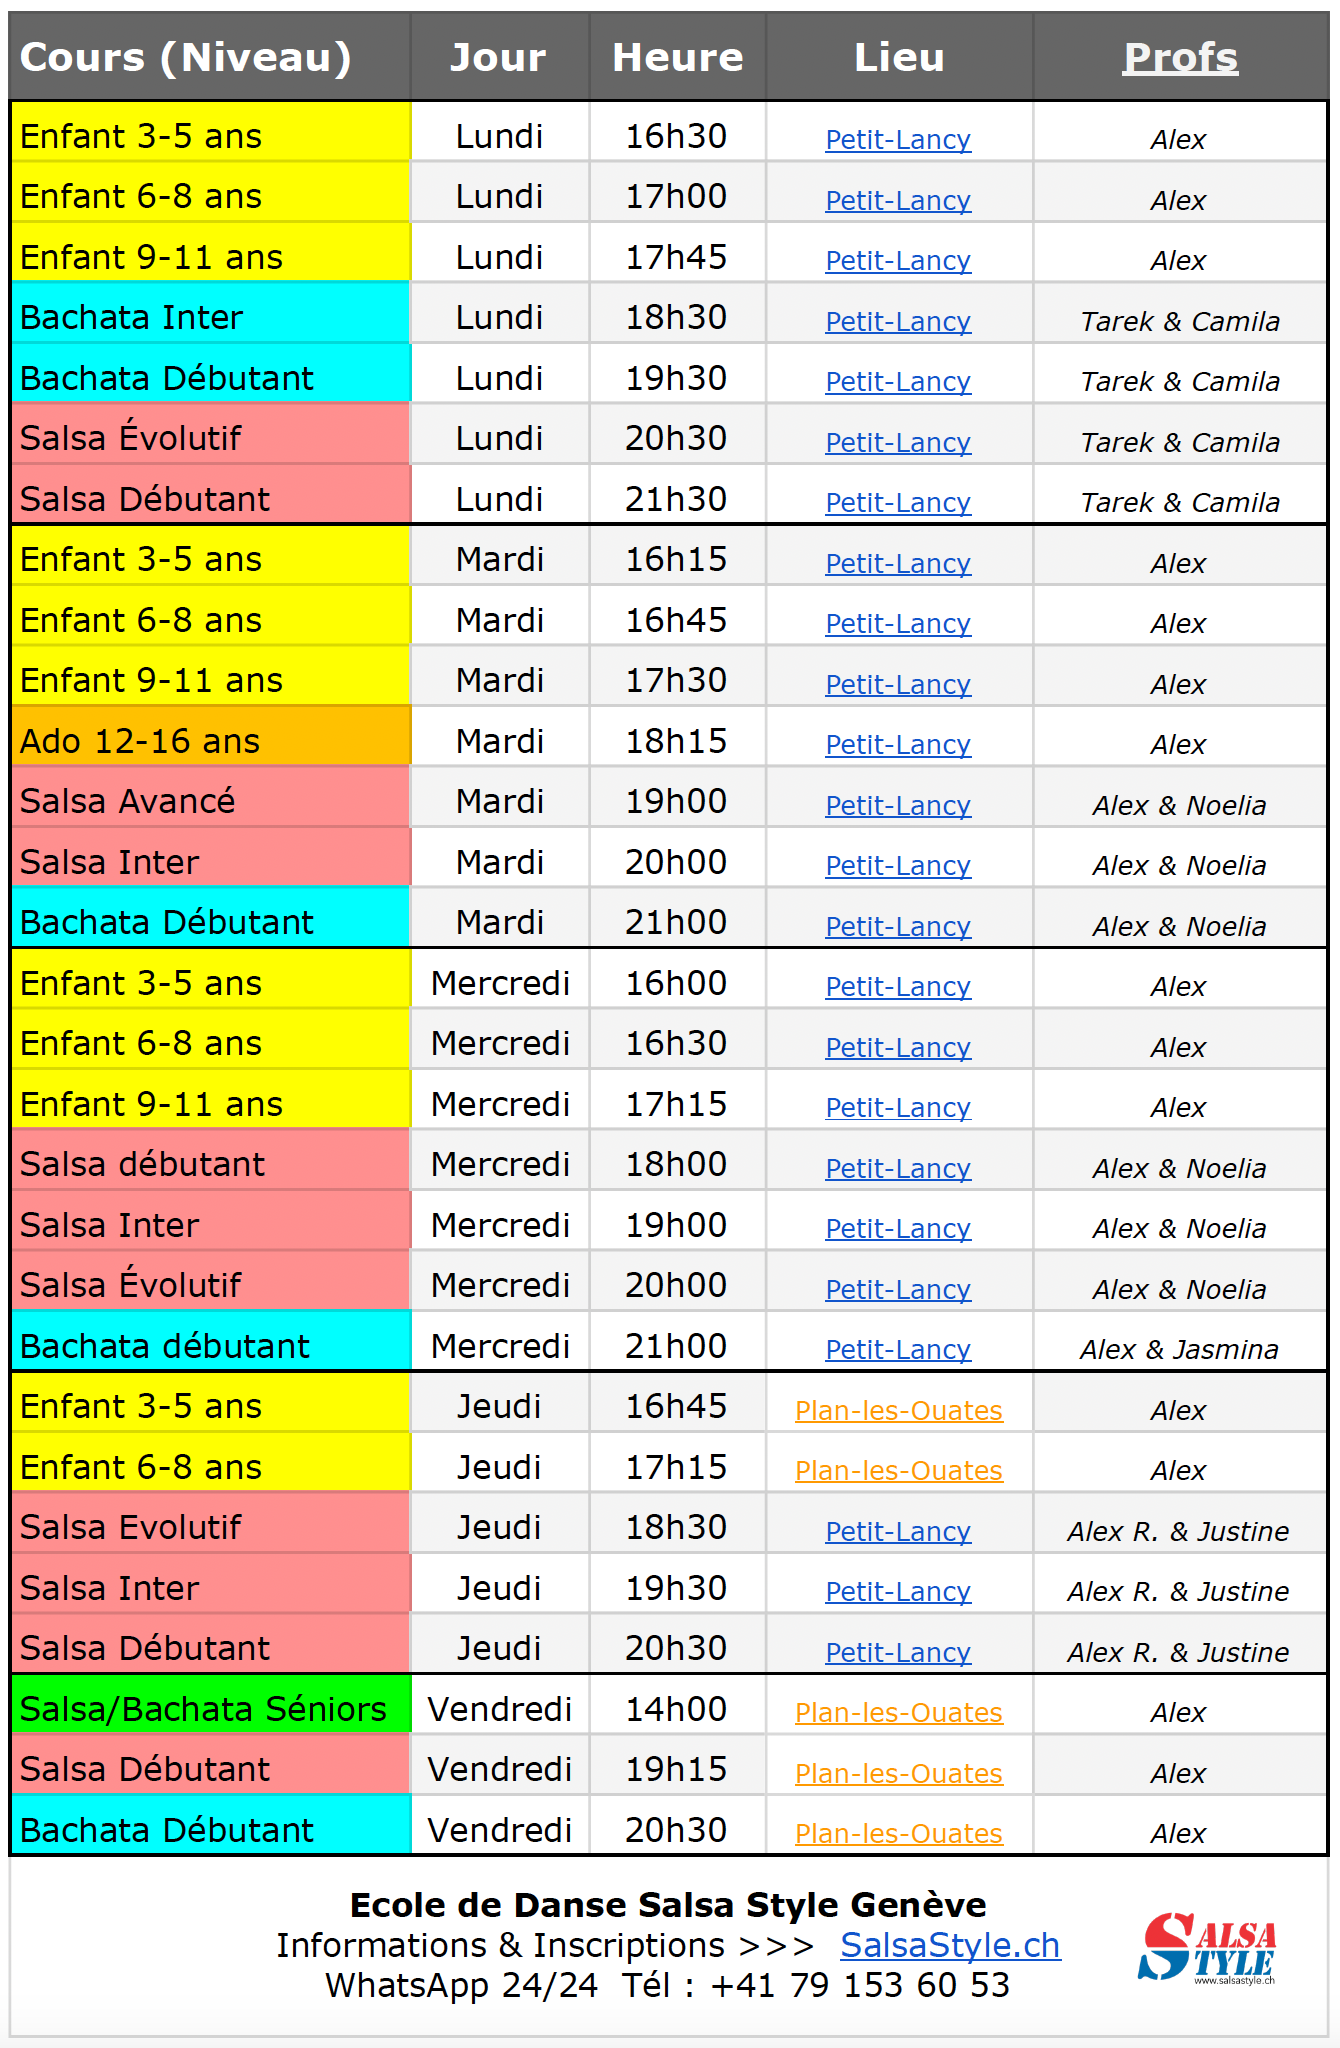Open Petit-Lancy link for Lundi 21h30
The width and height of the screenshot is (1340, 2048).
click(x=898, y=502)
